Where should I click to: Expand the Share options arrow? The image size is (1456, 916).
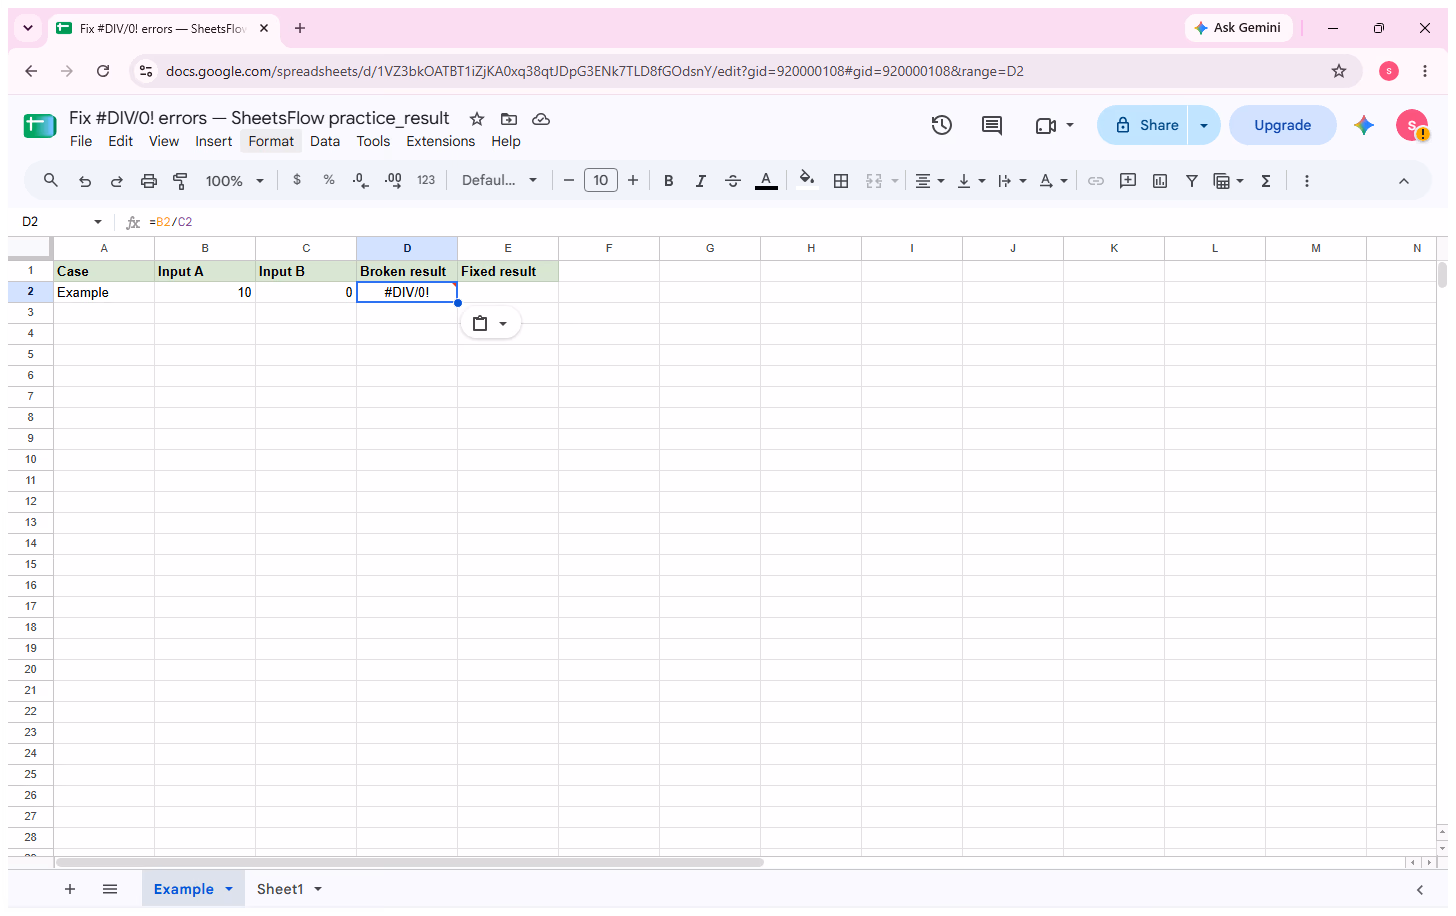(1204, 125)
